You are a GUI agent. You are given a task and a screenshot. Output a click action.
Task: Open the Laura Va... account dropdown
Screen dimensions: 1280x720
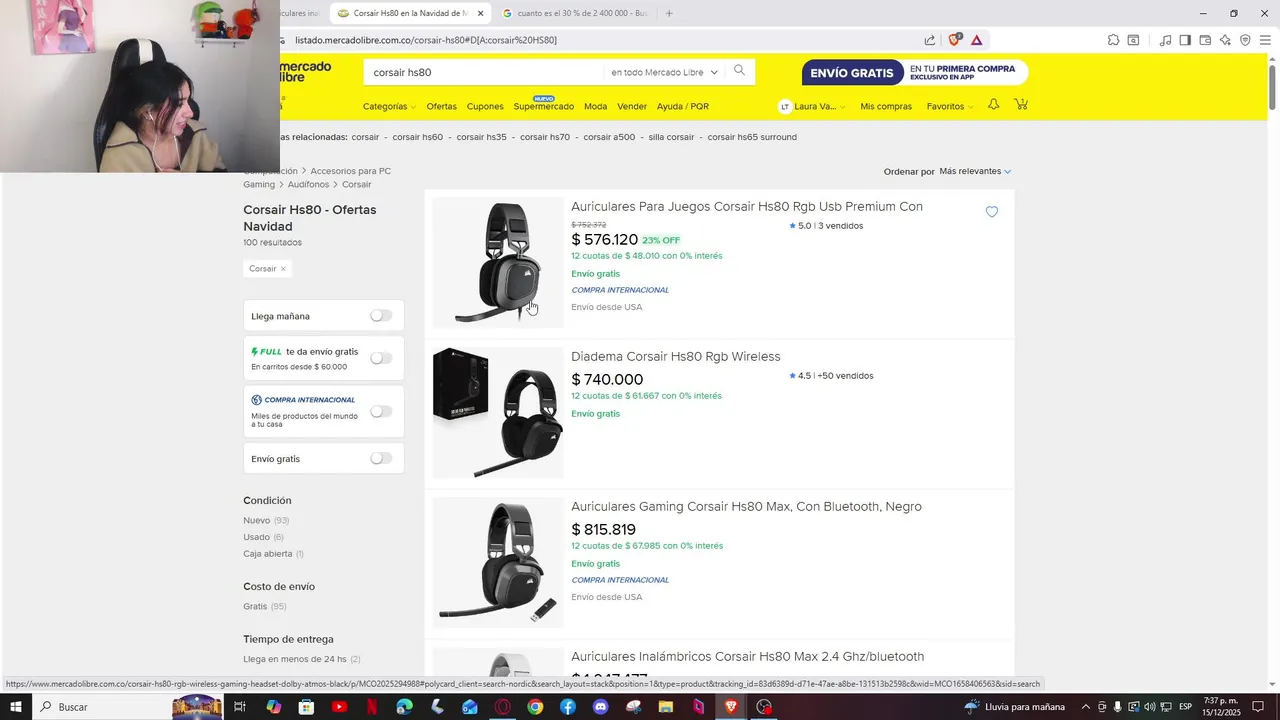tap(813, 106)
